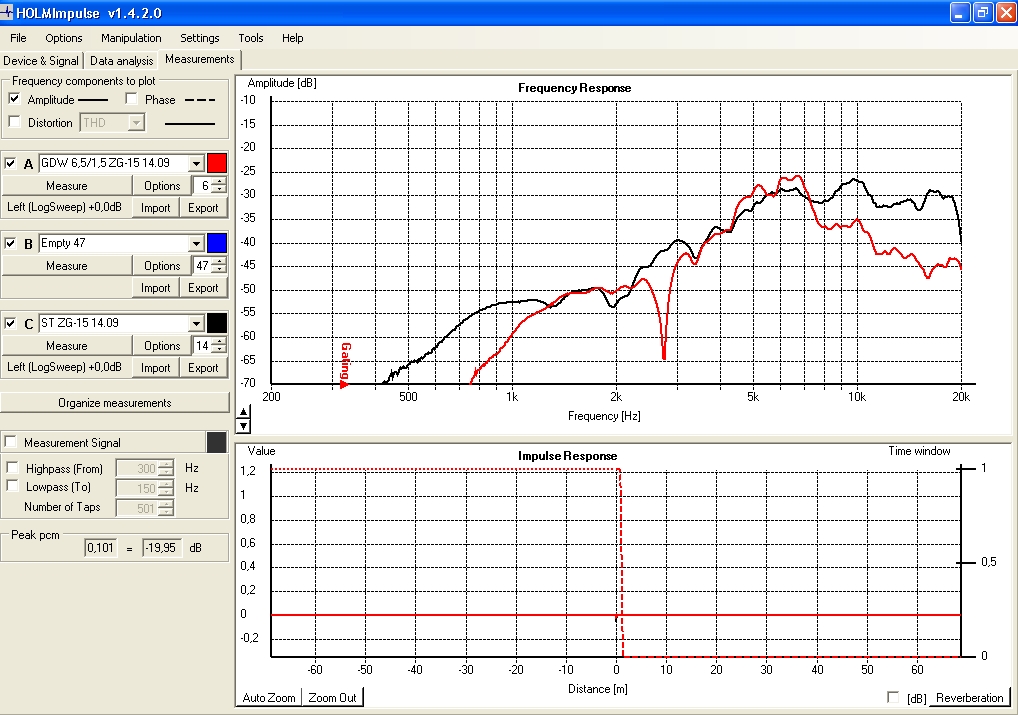This screenshot has height=715, width=1018.
Task: Open the Help menu
Action: point(292,38)
